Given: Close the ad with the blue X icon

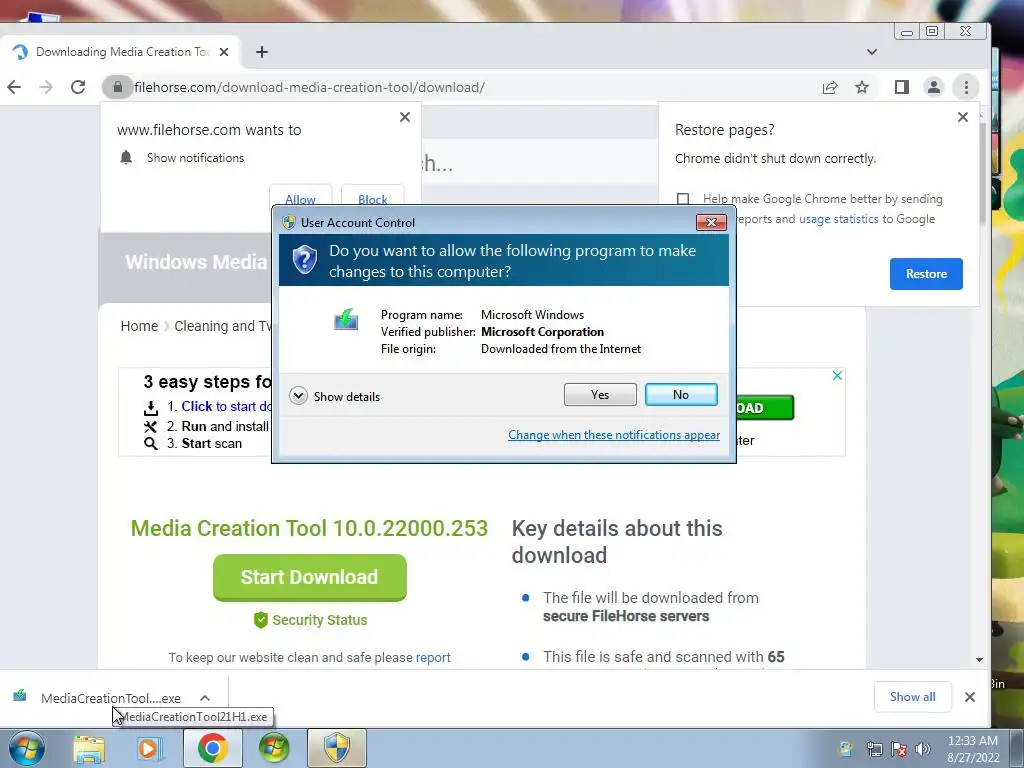Looking at the screenshot, I should click(x=837, y=376).
